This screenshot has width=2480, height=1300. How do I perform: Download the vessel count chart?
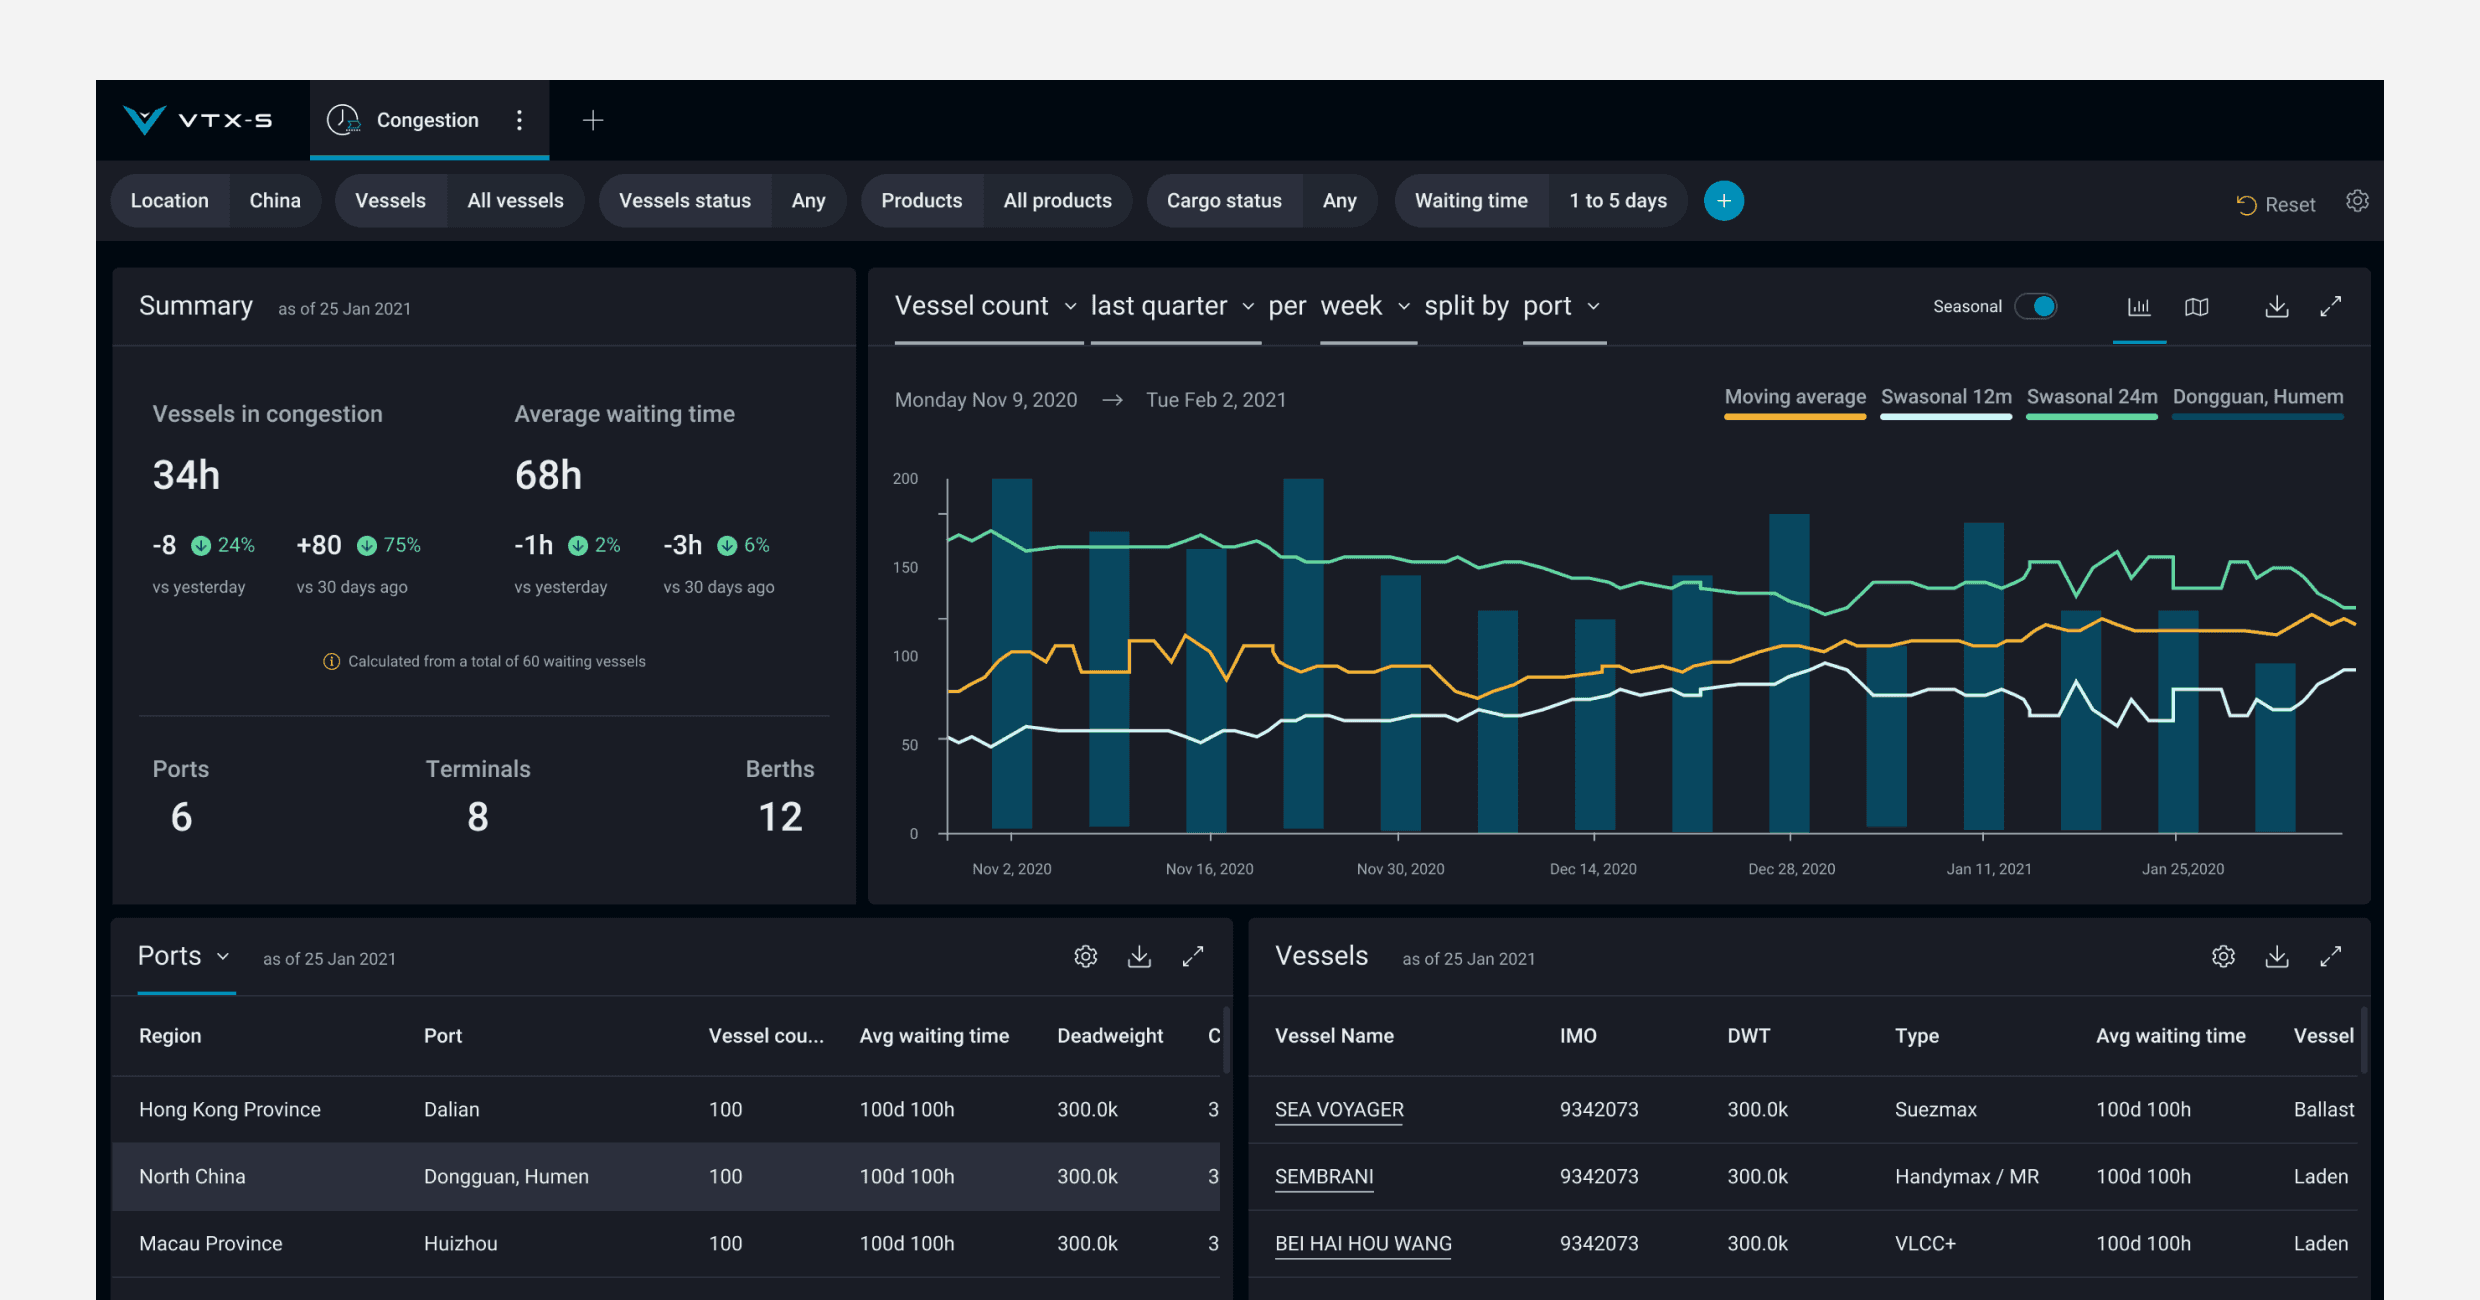pyautogui.click(x=2276, y=307)
